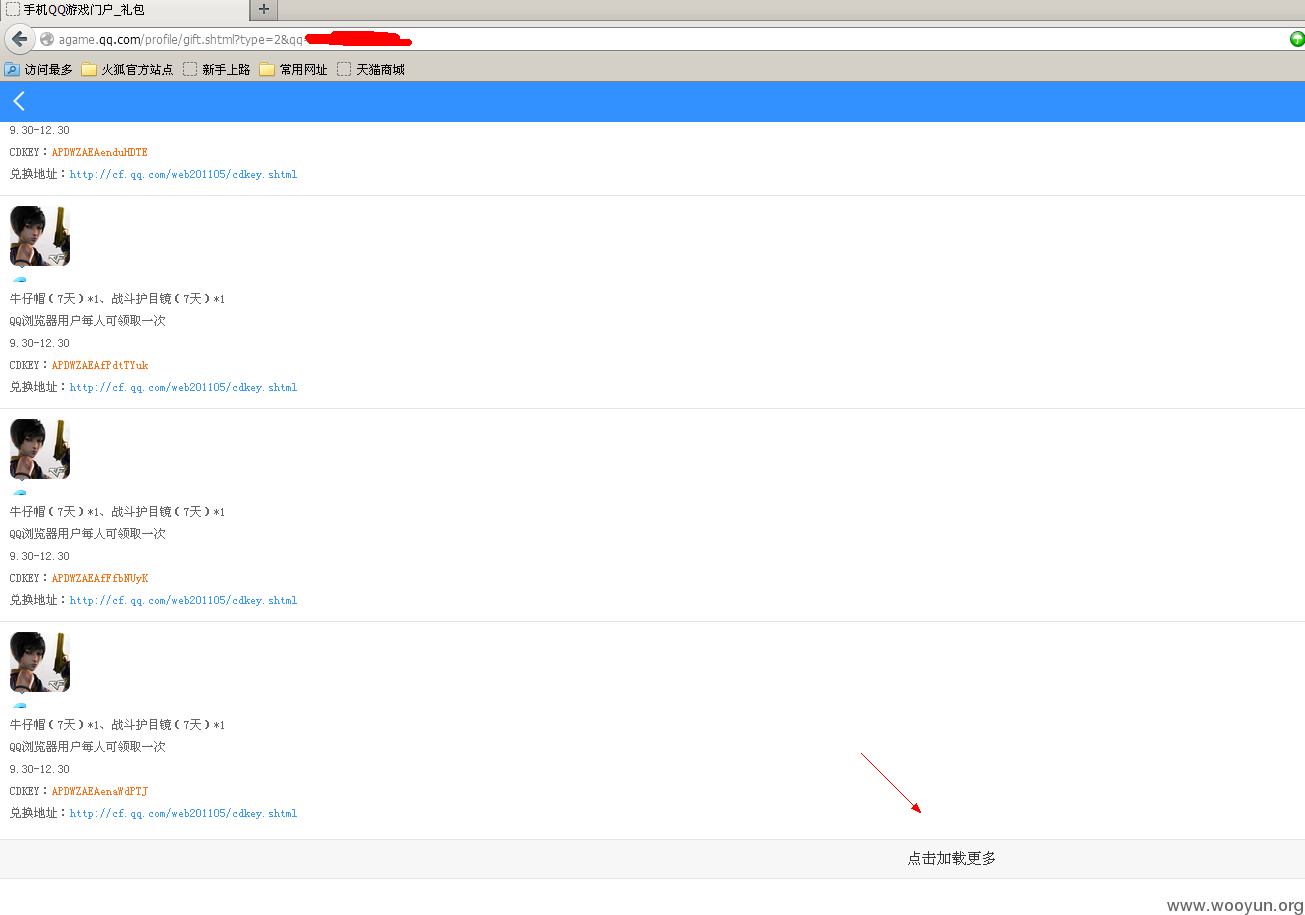Viewport: 1305px width, 915px height.
Task: Click game thumbnail above CDKEY APDWZAEAenaWdPTJ
Action: [x=40, y=662]
